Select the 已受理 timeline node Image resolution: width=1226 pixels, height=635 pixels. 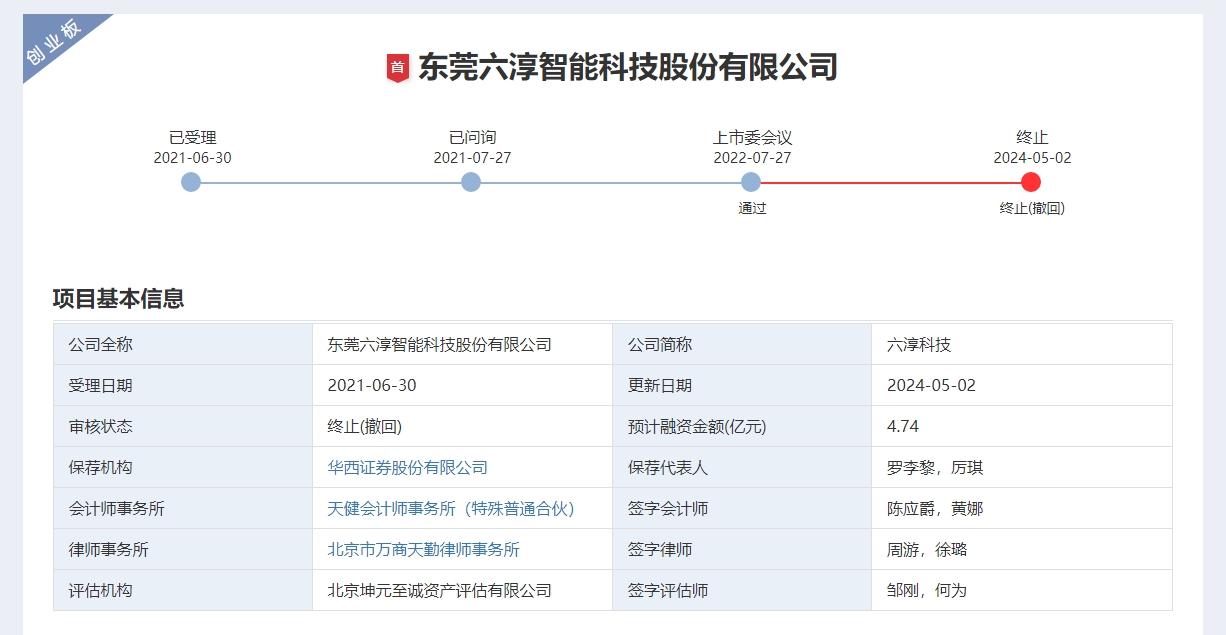[191, 182]
